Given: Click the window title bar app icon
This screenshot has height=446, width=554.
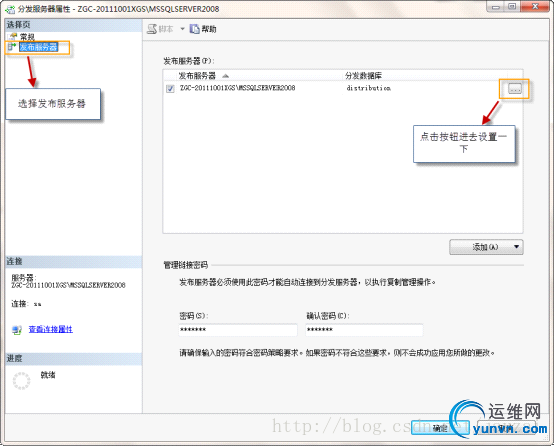Looking at the screenshot, I should point(10,9).
